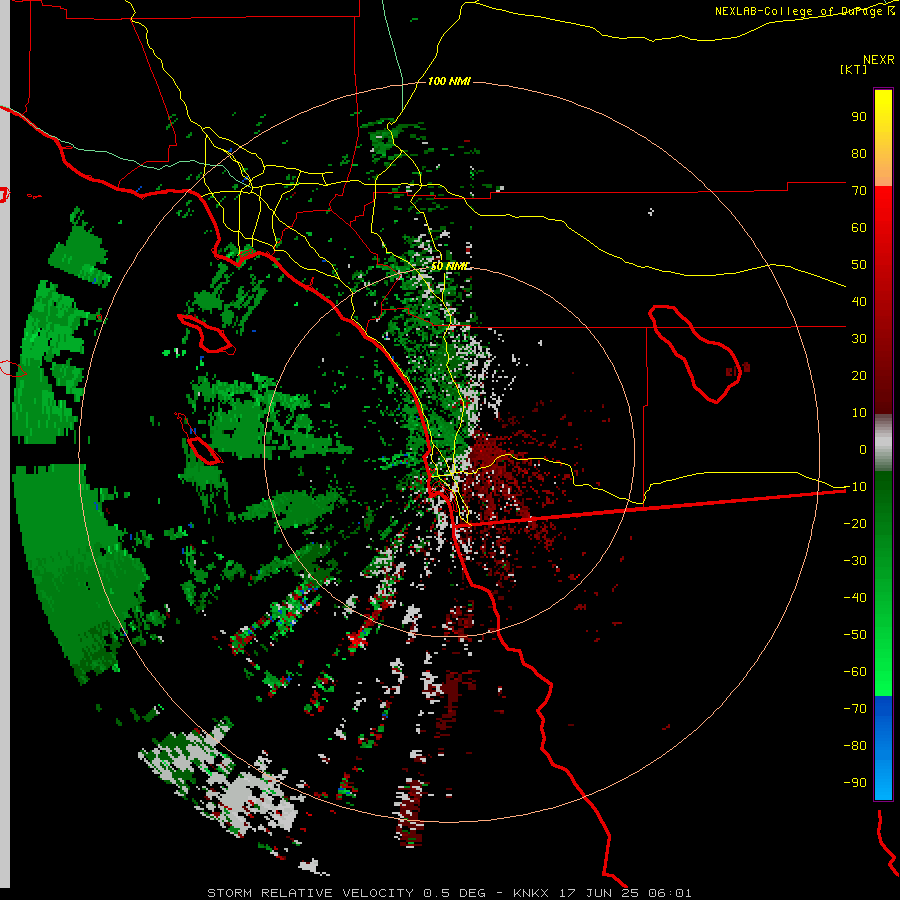
Task: Click the -50 value on the velocity scale
Action: point(855,635)
